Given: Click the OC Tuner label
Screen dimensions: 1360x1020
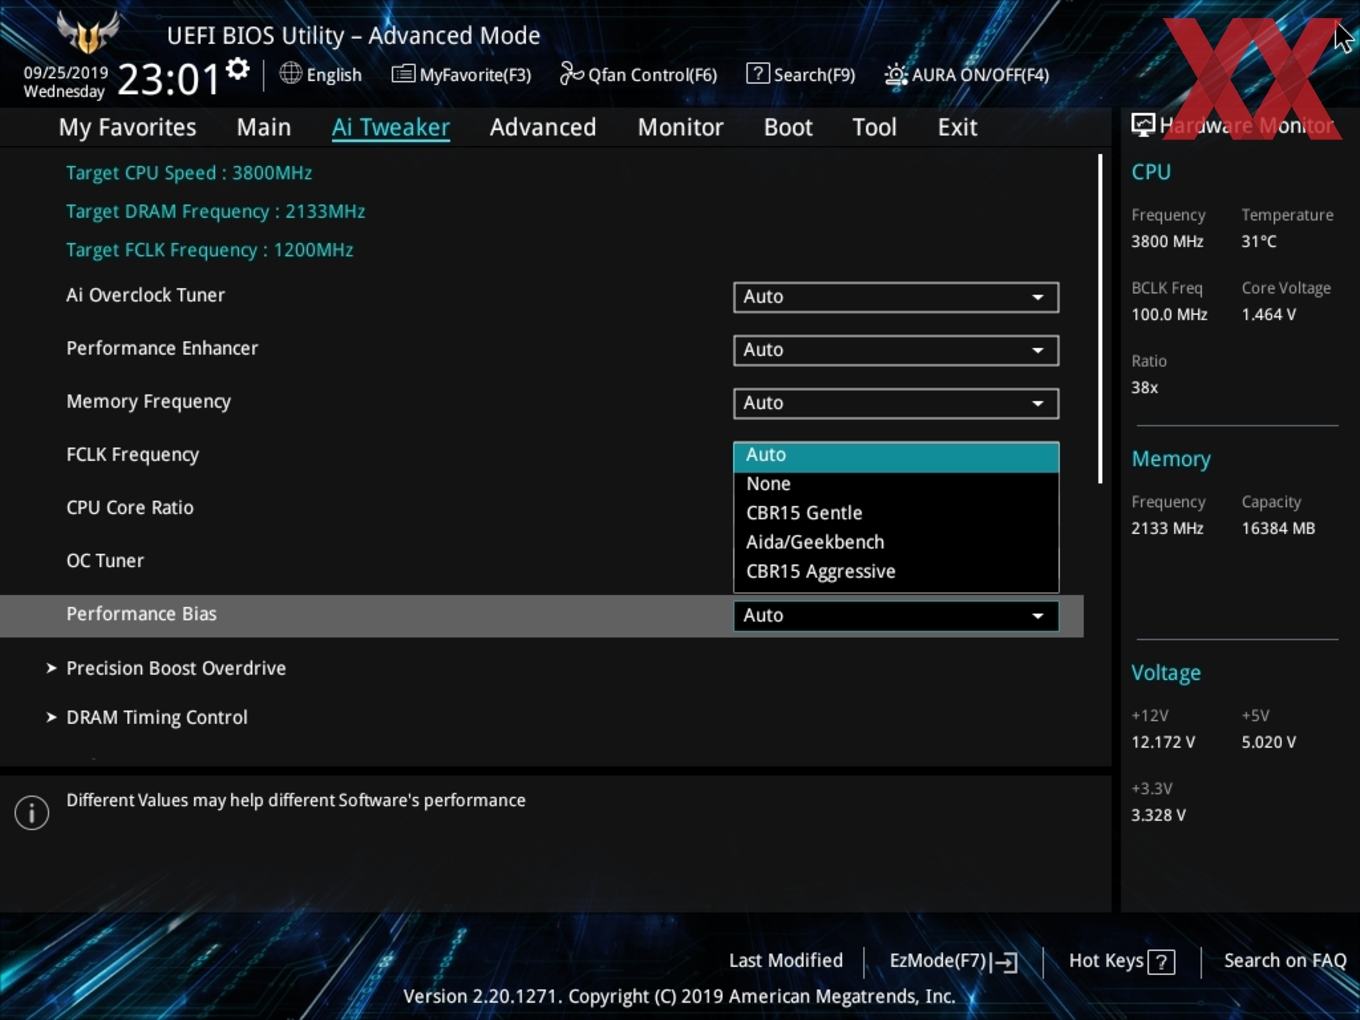Looking at the screenshot, I should [x=105, y=560].
